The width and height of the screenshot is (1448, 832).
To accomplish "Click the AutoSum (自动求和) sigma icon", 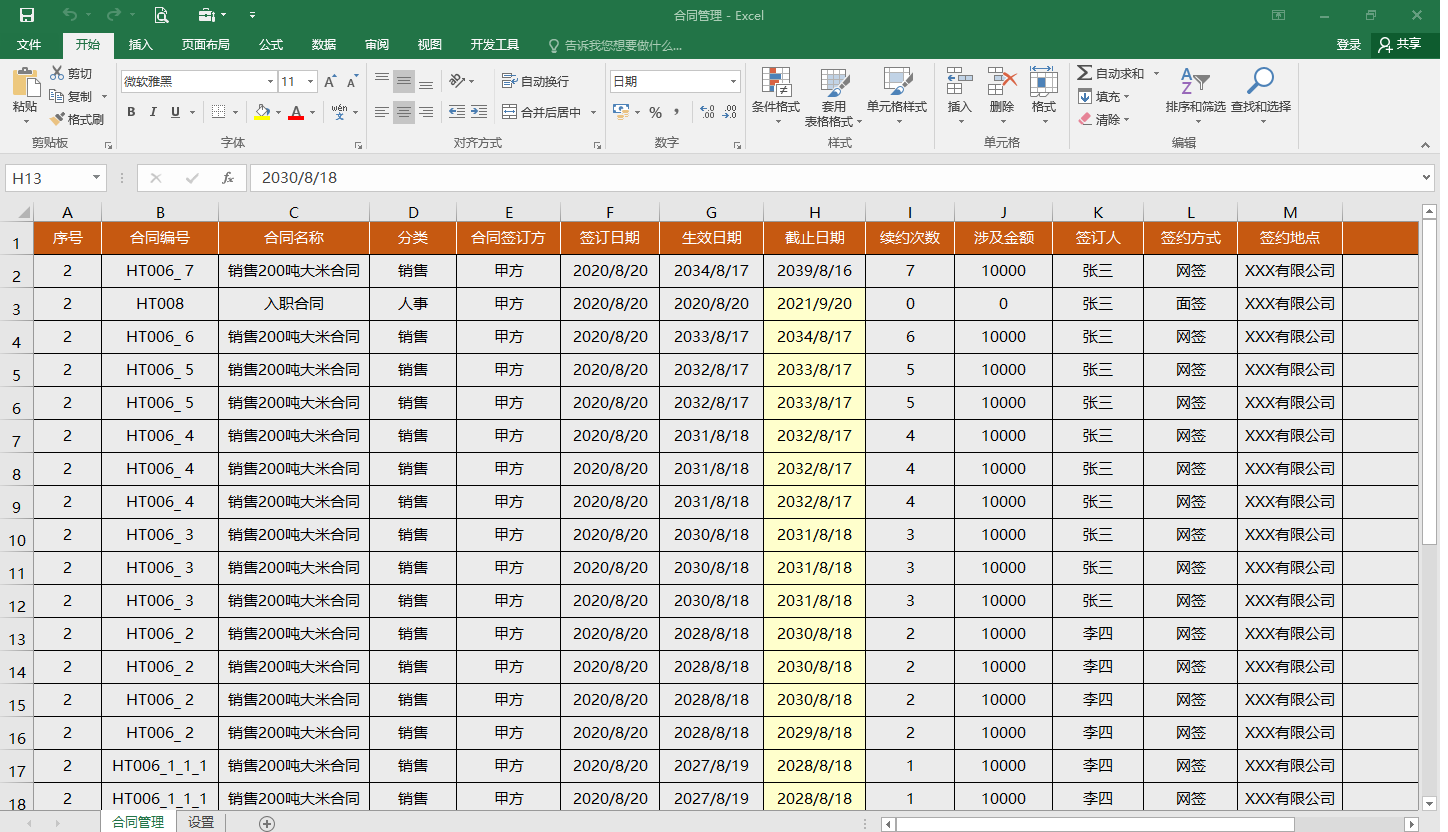I will [x=1085, y=73].
